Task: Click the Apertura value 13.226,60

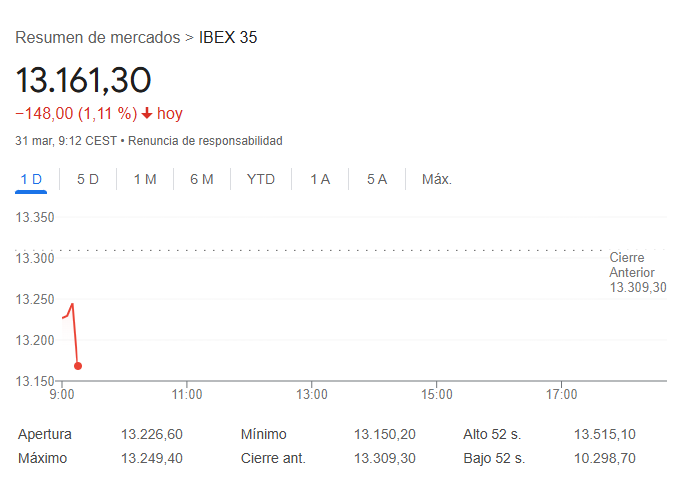Action: (152, 434)
